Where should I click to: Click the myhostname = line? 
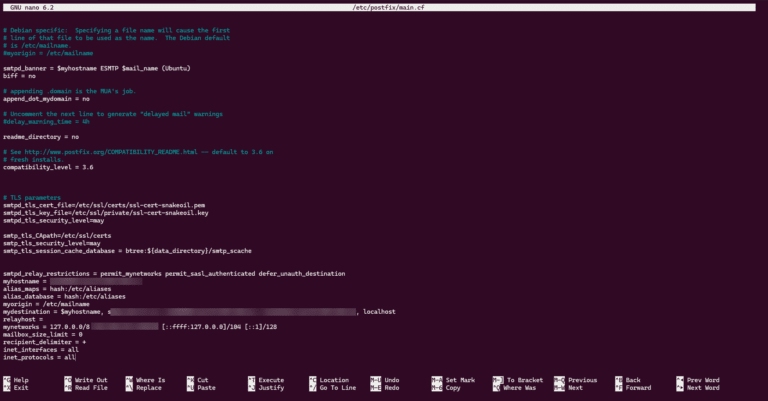click(x=72, y=282)
